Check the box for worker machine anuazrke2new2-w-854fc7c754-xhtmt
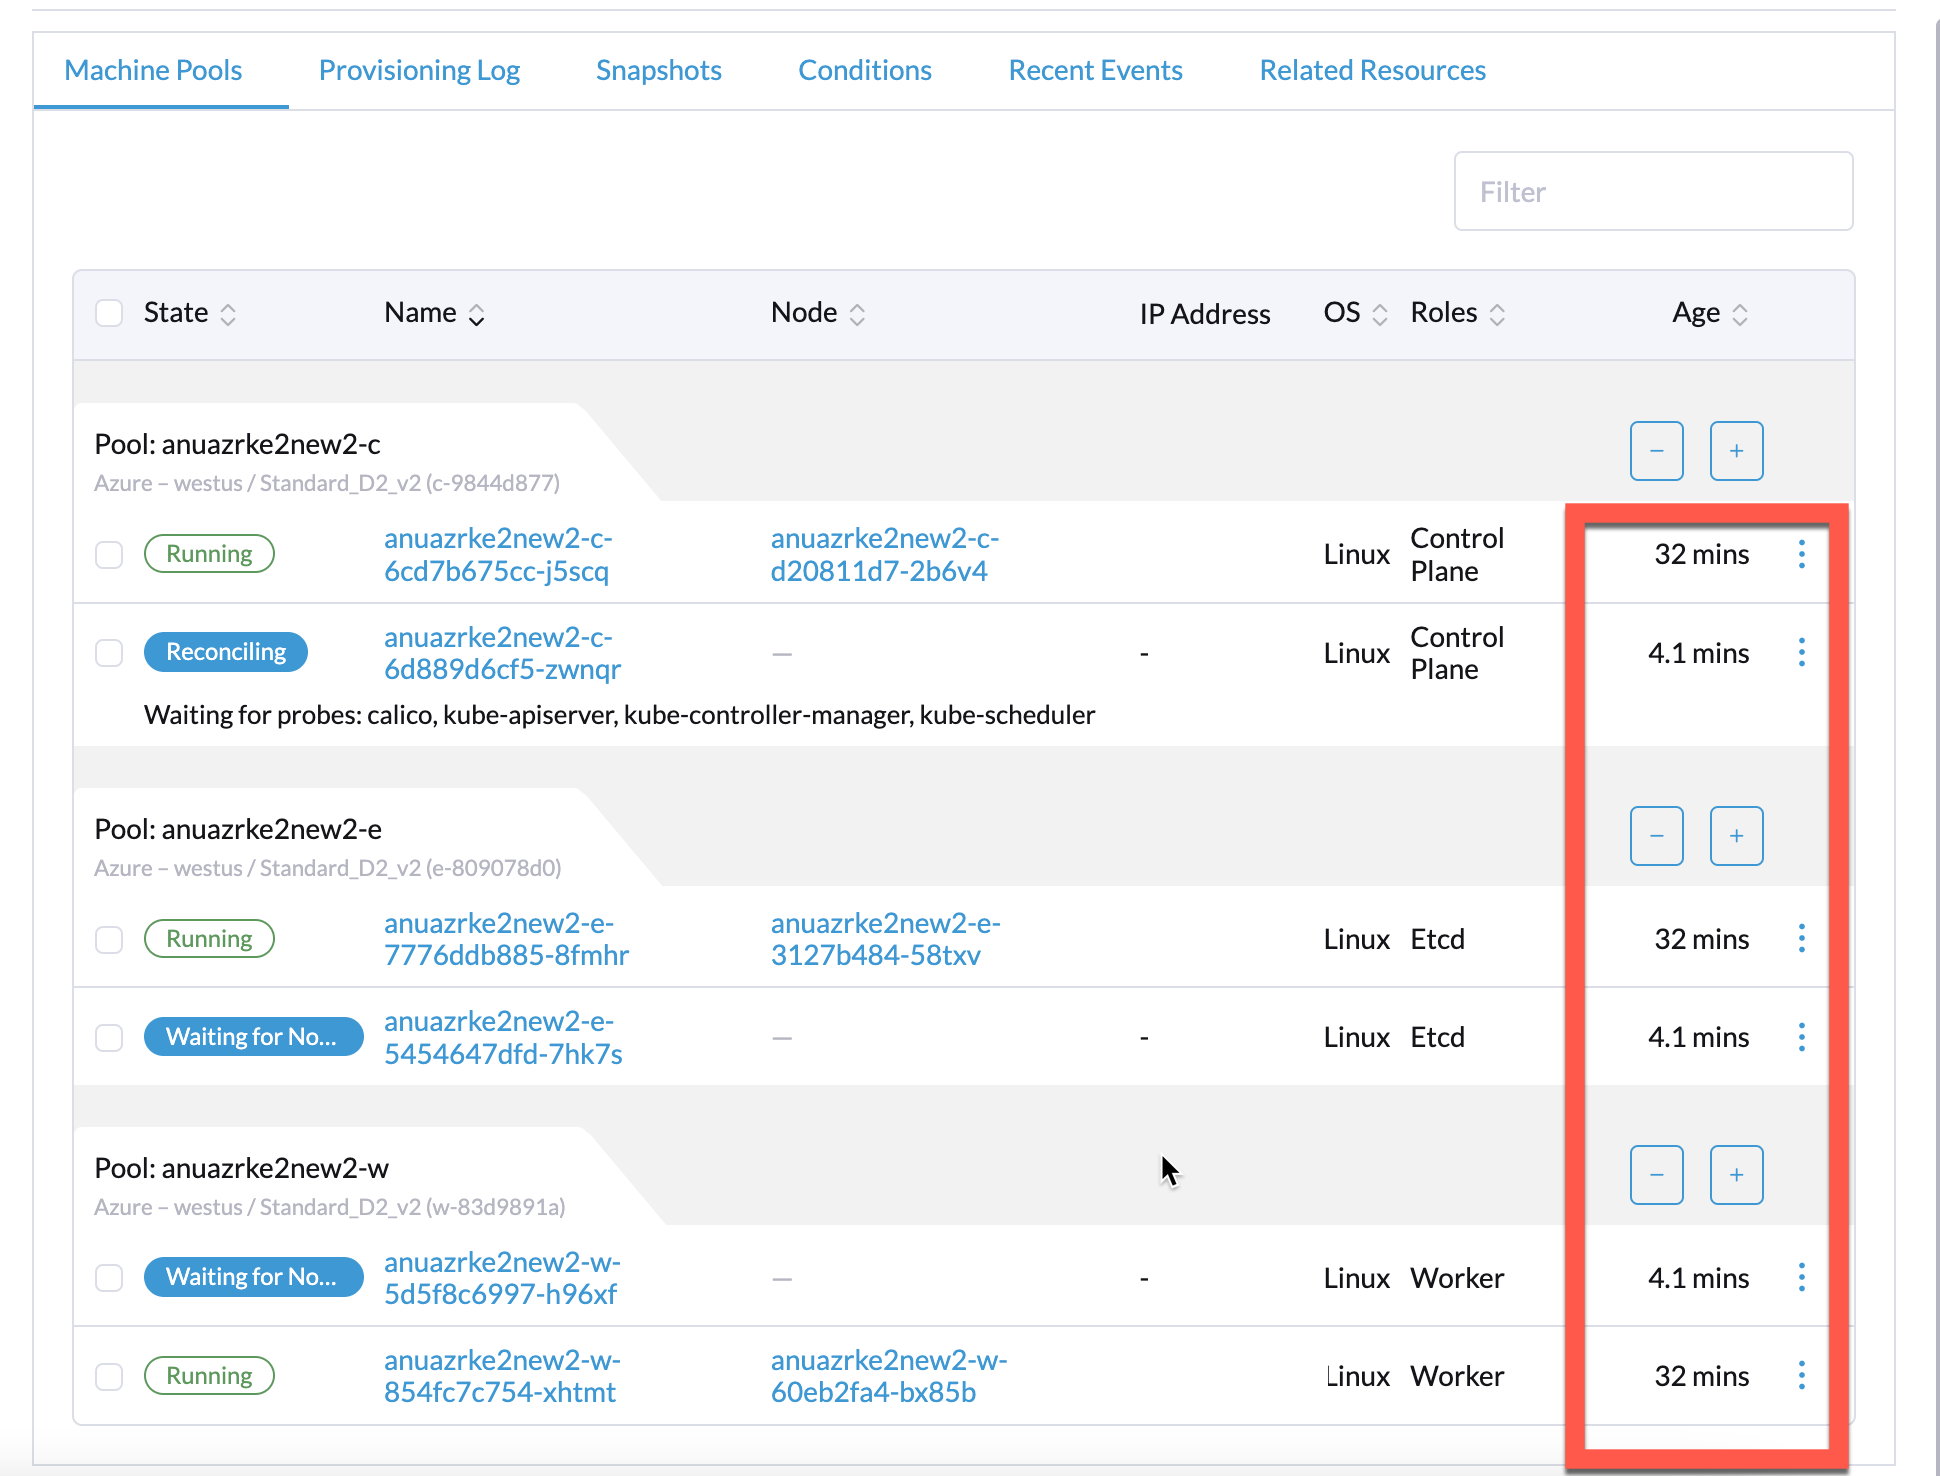Image resolution: width=1940 pixels, height=1476 pixels. tap(109, 1375)
